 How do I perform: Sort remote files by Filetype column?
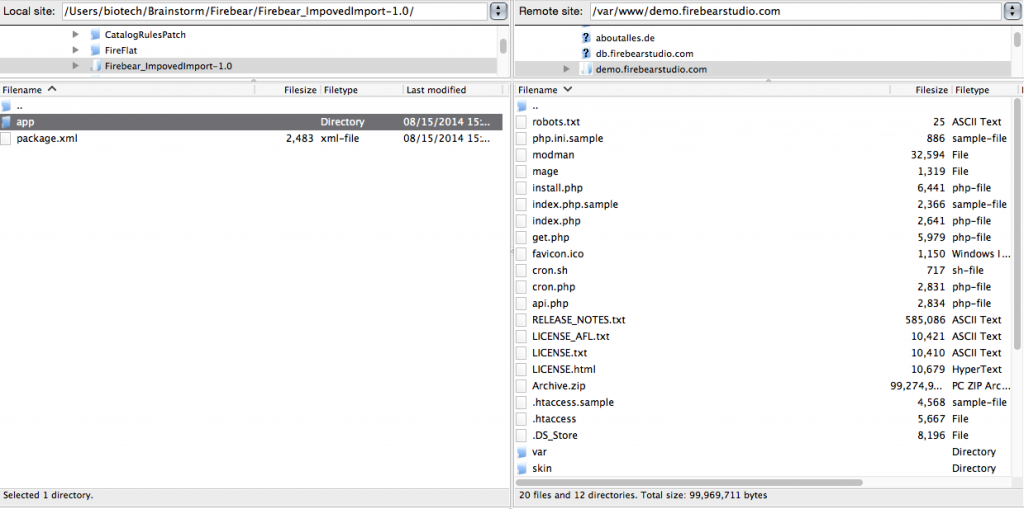tap(984, 90)
